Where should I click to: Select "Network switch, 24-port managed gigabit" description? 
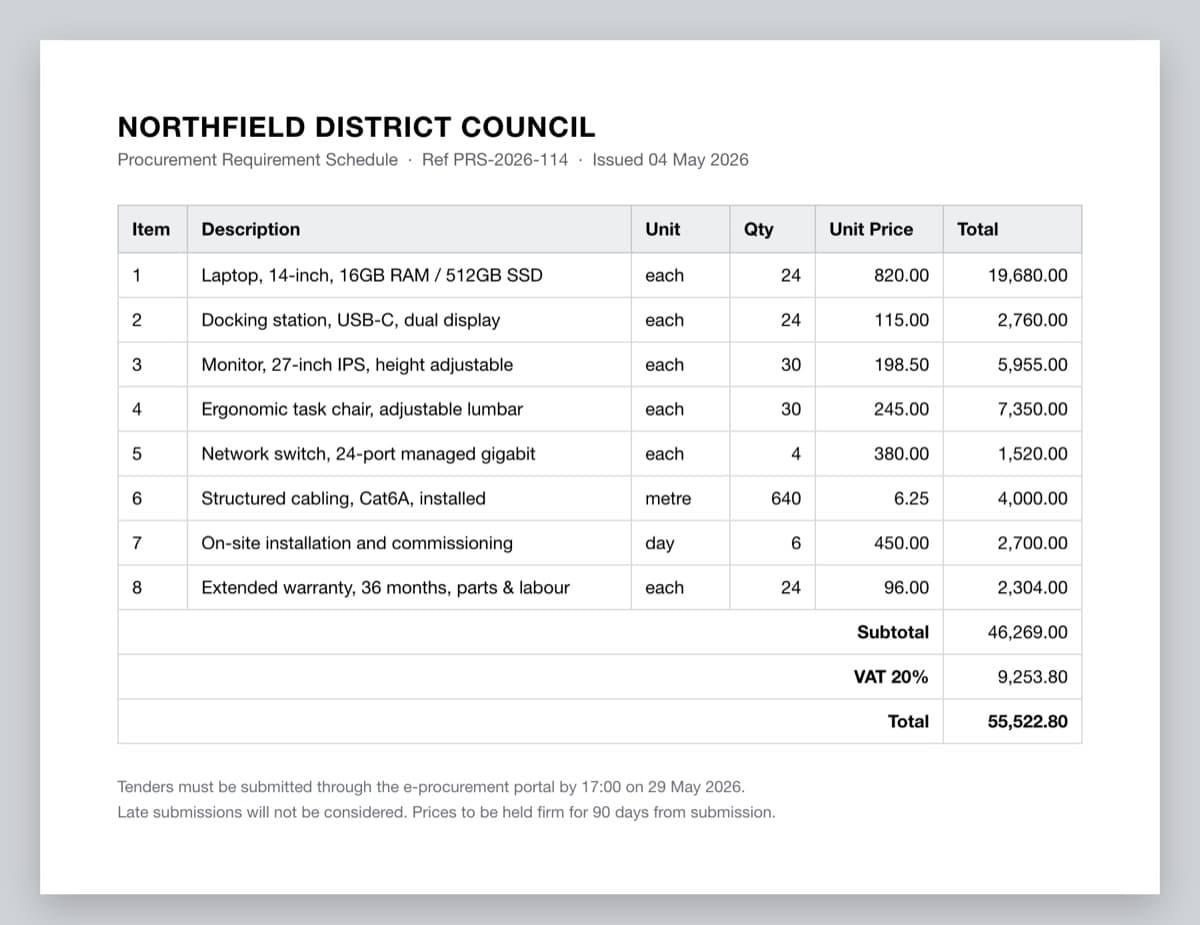(368, 454)
